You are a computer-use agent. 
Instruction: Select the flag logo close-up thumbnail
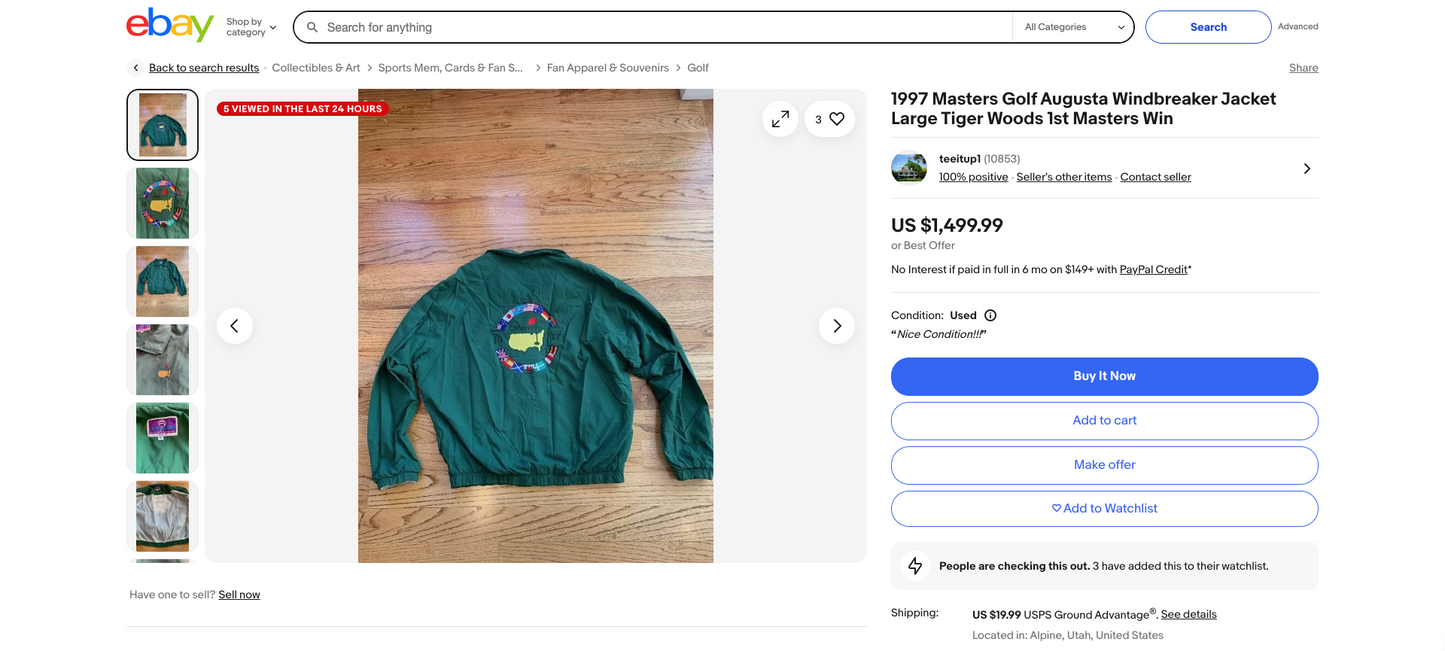pyautogui.click(x=162, y=203)
